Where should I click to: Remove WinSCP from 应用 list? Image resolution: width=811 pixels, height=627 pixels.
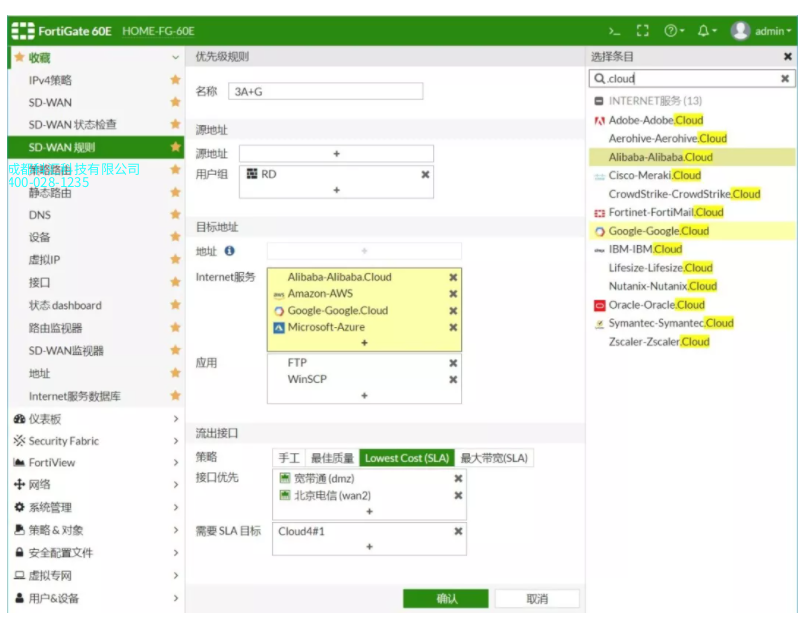[x=453, y=380]
